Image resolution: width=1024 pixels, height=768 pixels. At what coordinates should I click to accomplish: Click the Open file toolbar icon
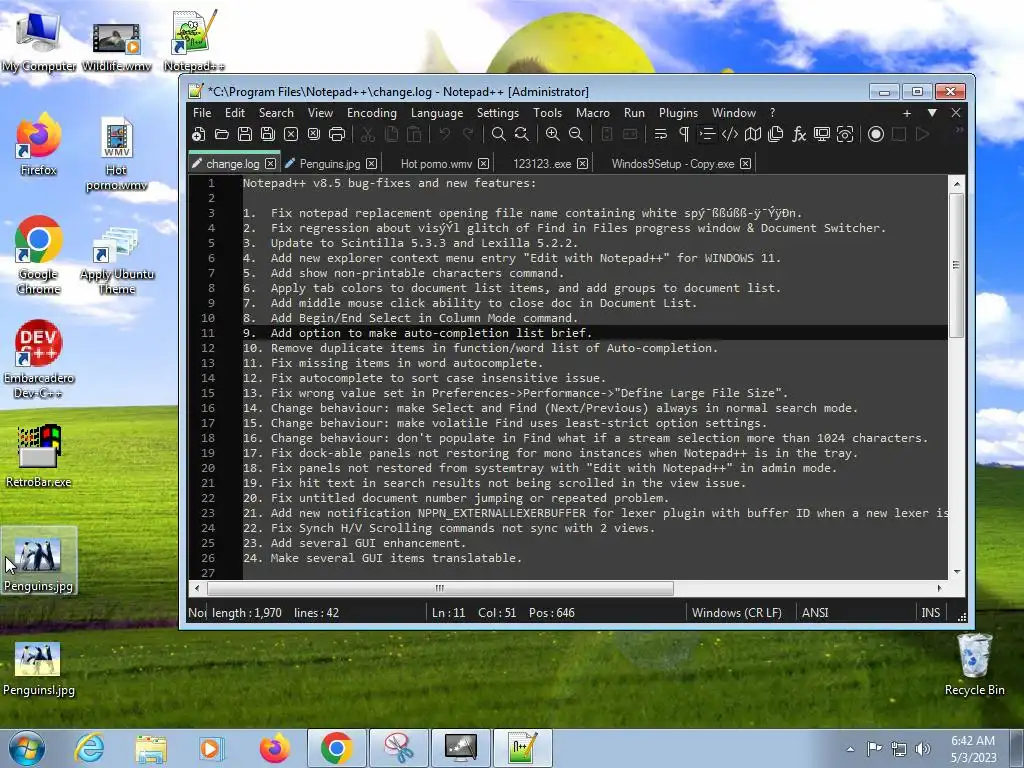tap(222, 135)
